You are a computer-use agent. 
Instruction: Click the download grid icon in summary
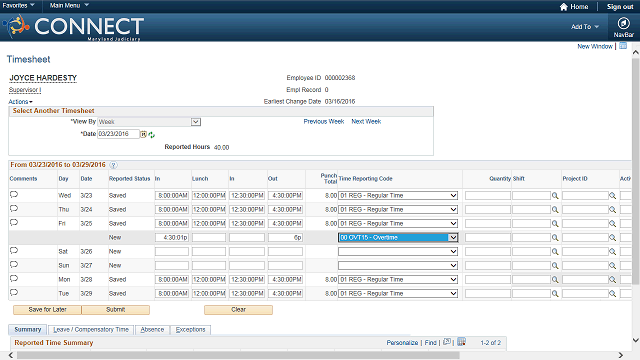pos(461,342)
